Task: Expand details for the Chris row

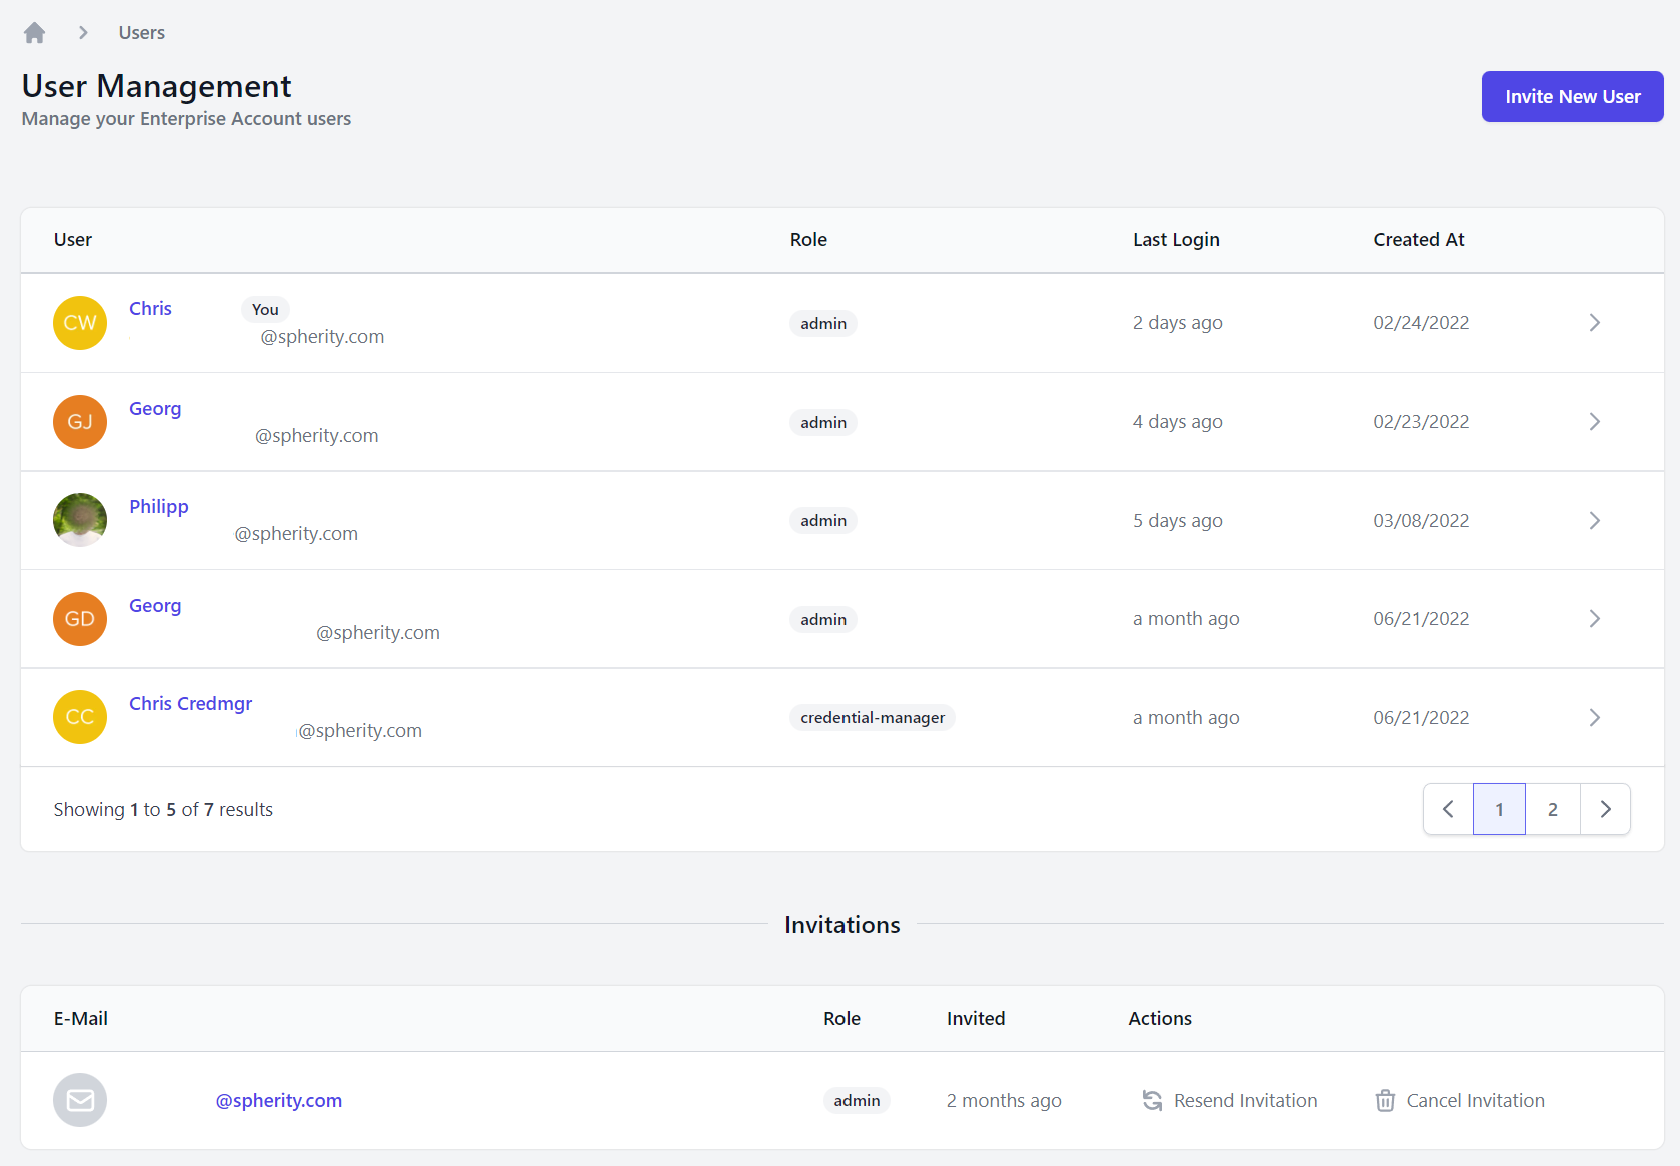Action: click(1594, 322)
